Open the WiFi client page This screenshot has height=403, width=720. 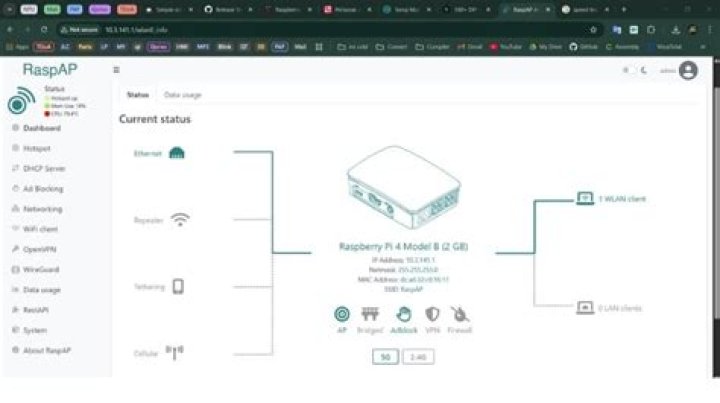pyautogui.click(x=35, y=229)
